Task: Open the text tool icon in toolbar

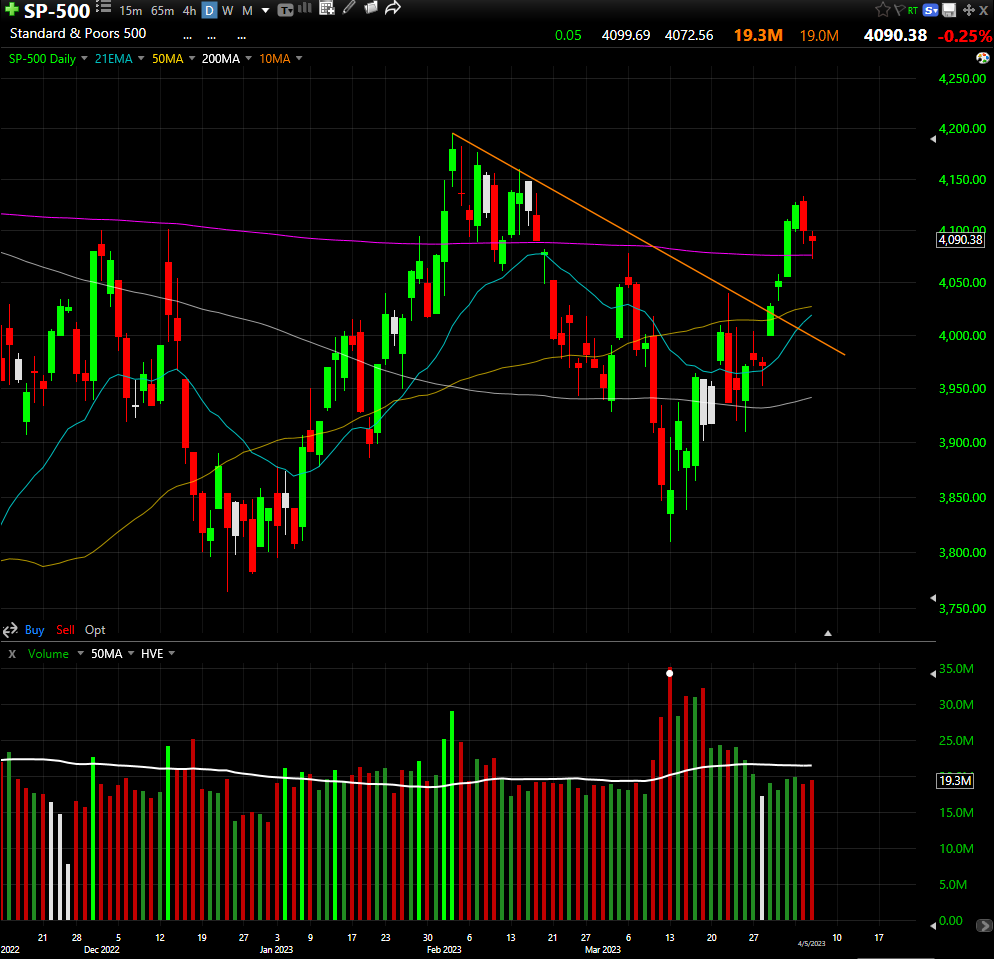Action: [x=285, y=10]
